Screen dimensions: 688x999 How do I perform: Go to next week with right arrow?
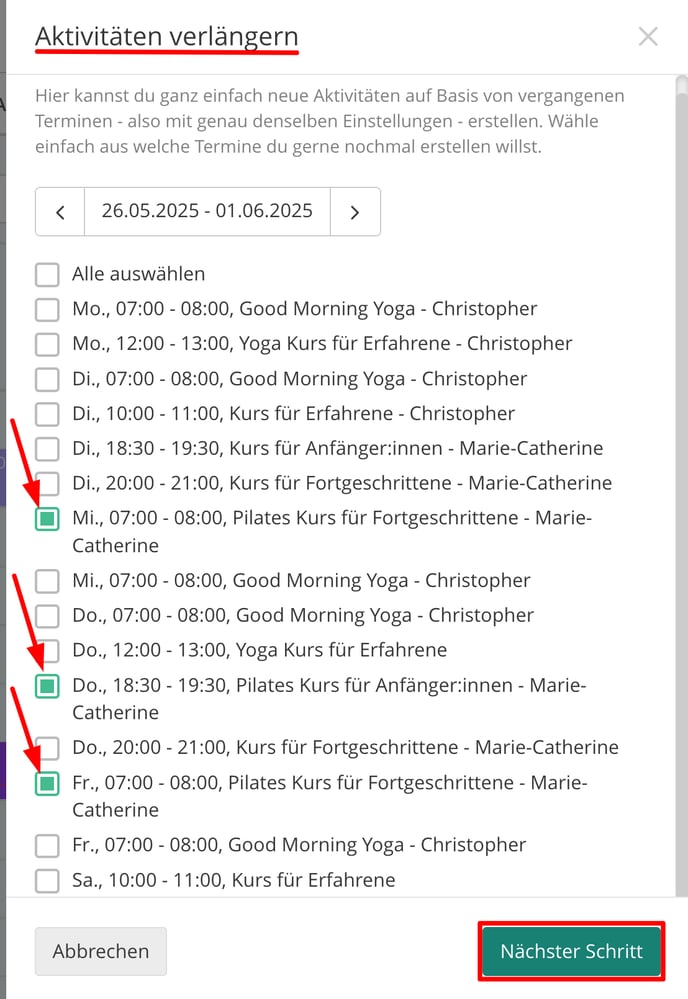tap(355, 212)
